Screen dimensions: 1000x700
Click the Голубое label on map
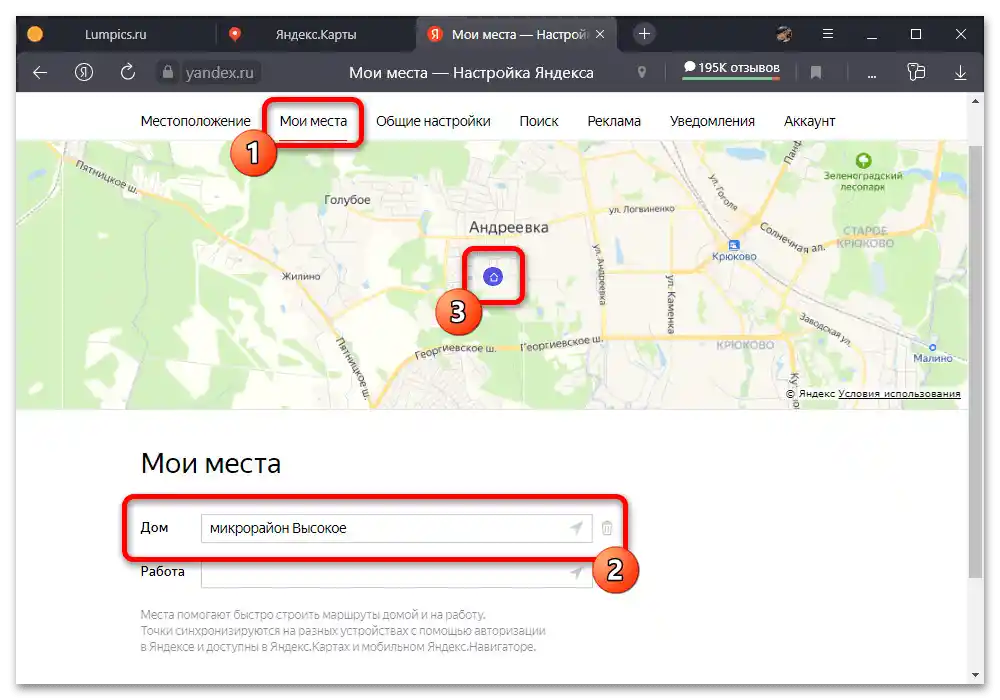click(347, 200)
